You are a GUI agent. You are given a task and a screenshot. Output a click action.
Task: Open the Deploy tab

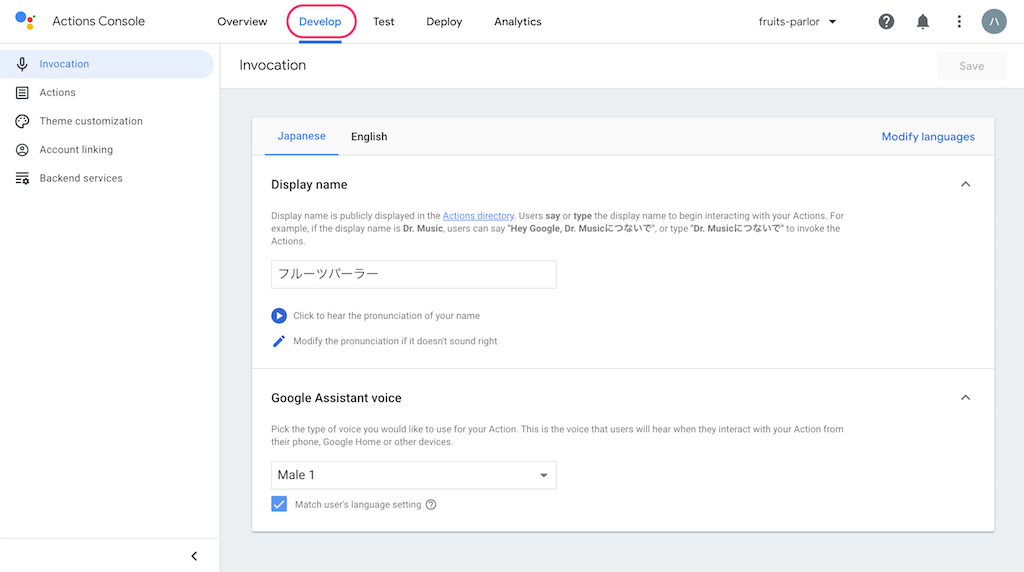tap(444, 22)
